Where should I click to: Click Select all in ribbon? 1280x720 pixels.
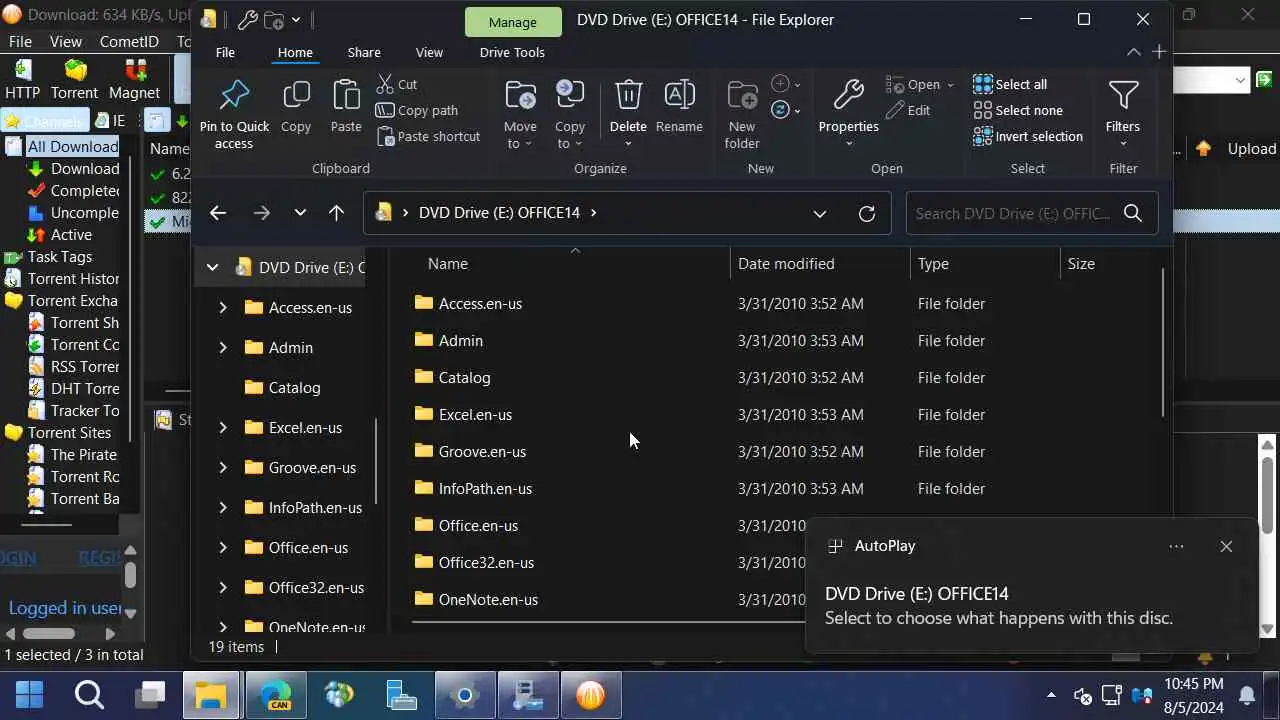1010,84
